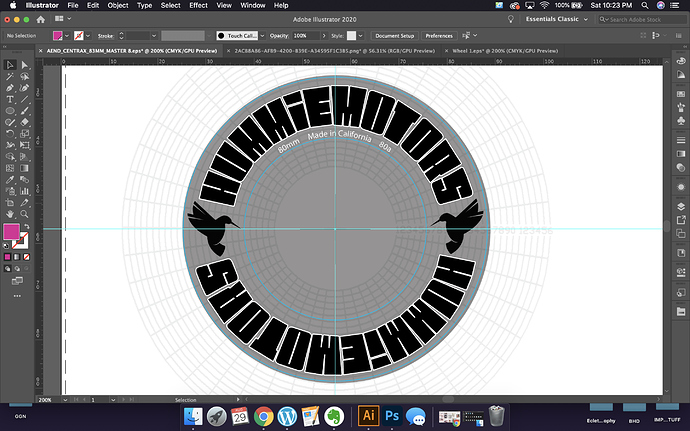Switch to the 2AC88A86 png document tab
The image size is (690, 431).
pyautogui.click(x=334, y=51)
